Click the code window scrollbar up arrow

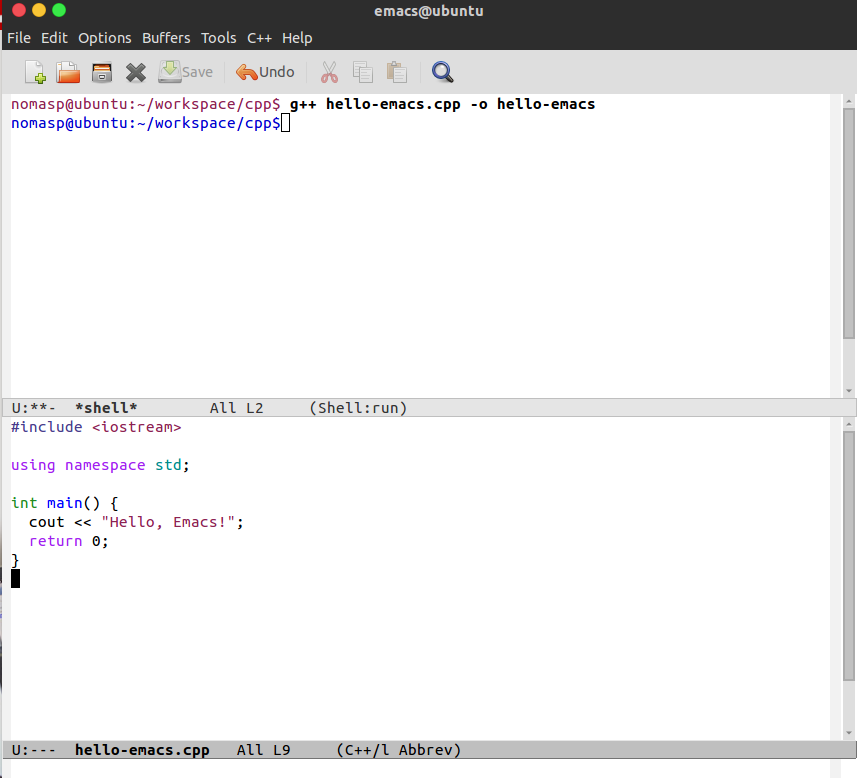(x=849, y=424)
